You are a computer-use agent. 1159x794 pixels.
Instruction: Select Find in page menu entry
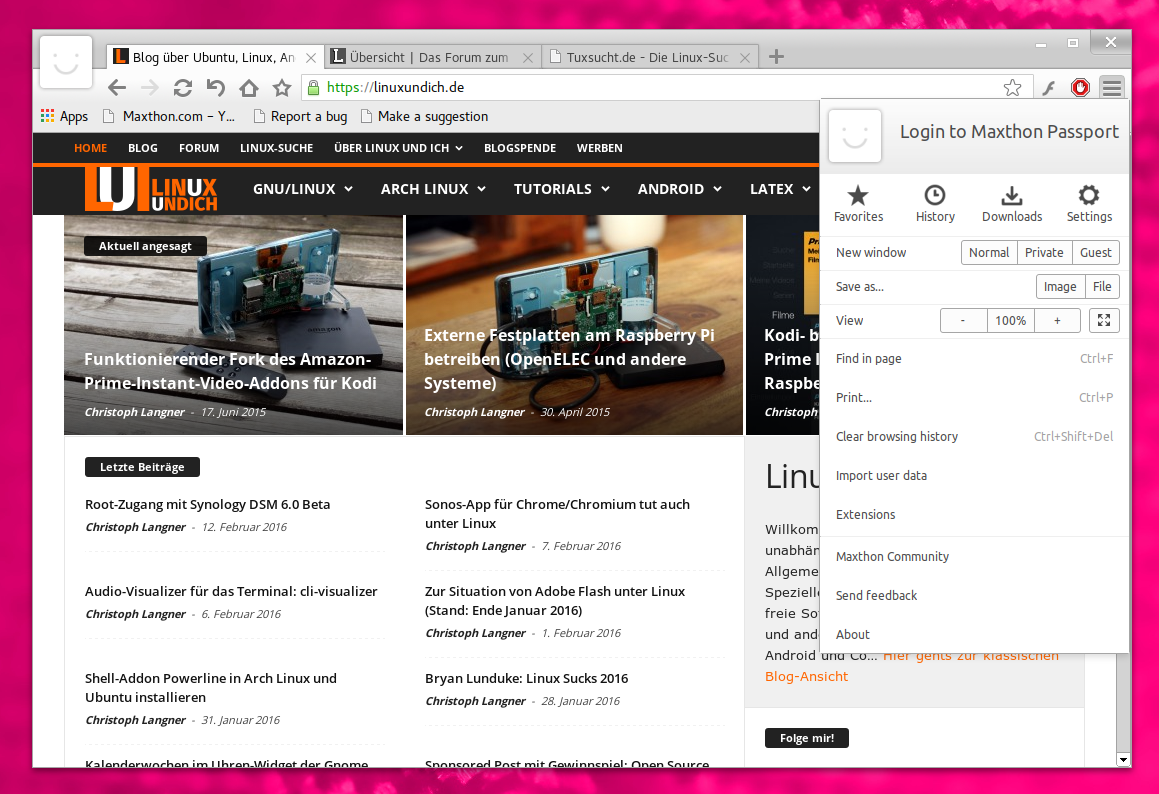(x=974, y=359)
